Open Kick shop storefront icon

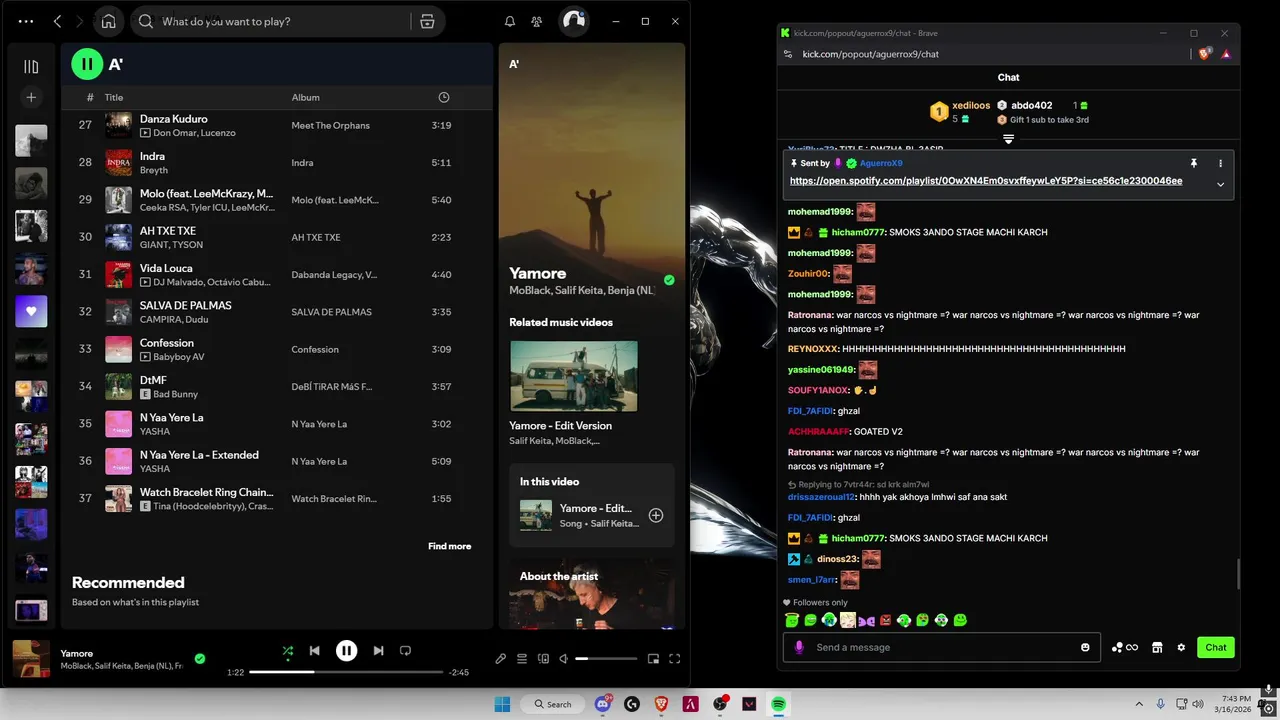click(x=1157, y=647)
